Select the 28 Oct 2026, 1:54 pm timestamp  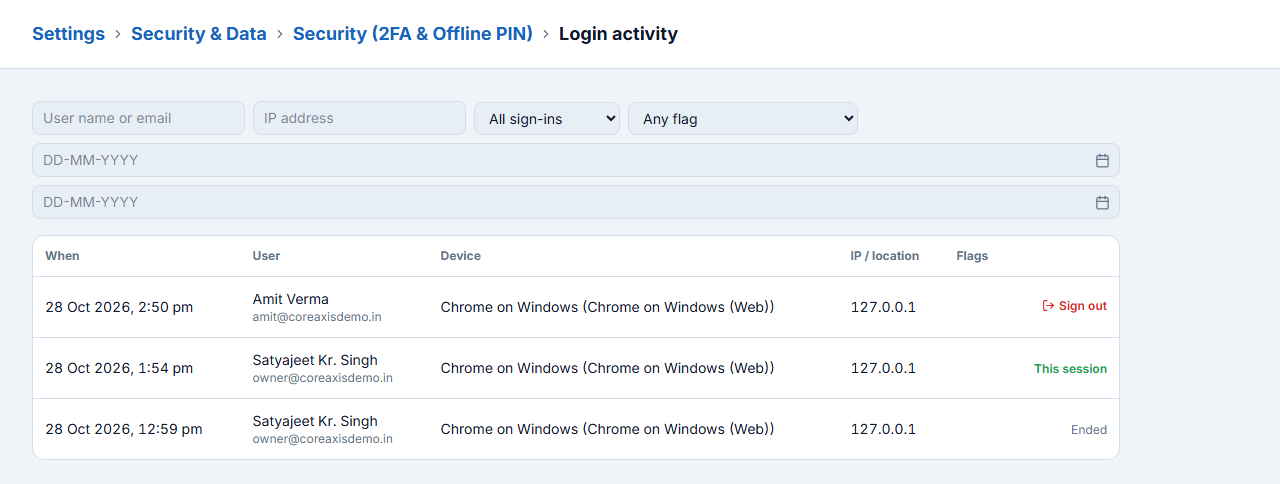[x=119, y=368]
